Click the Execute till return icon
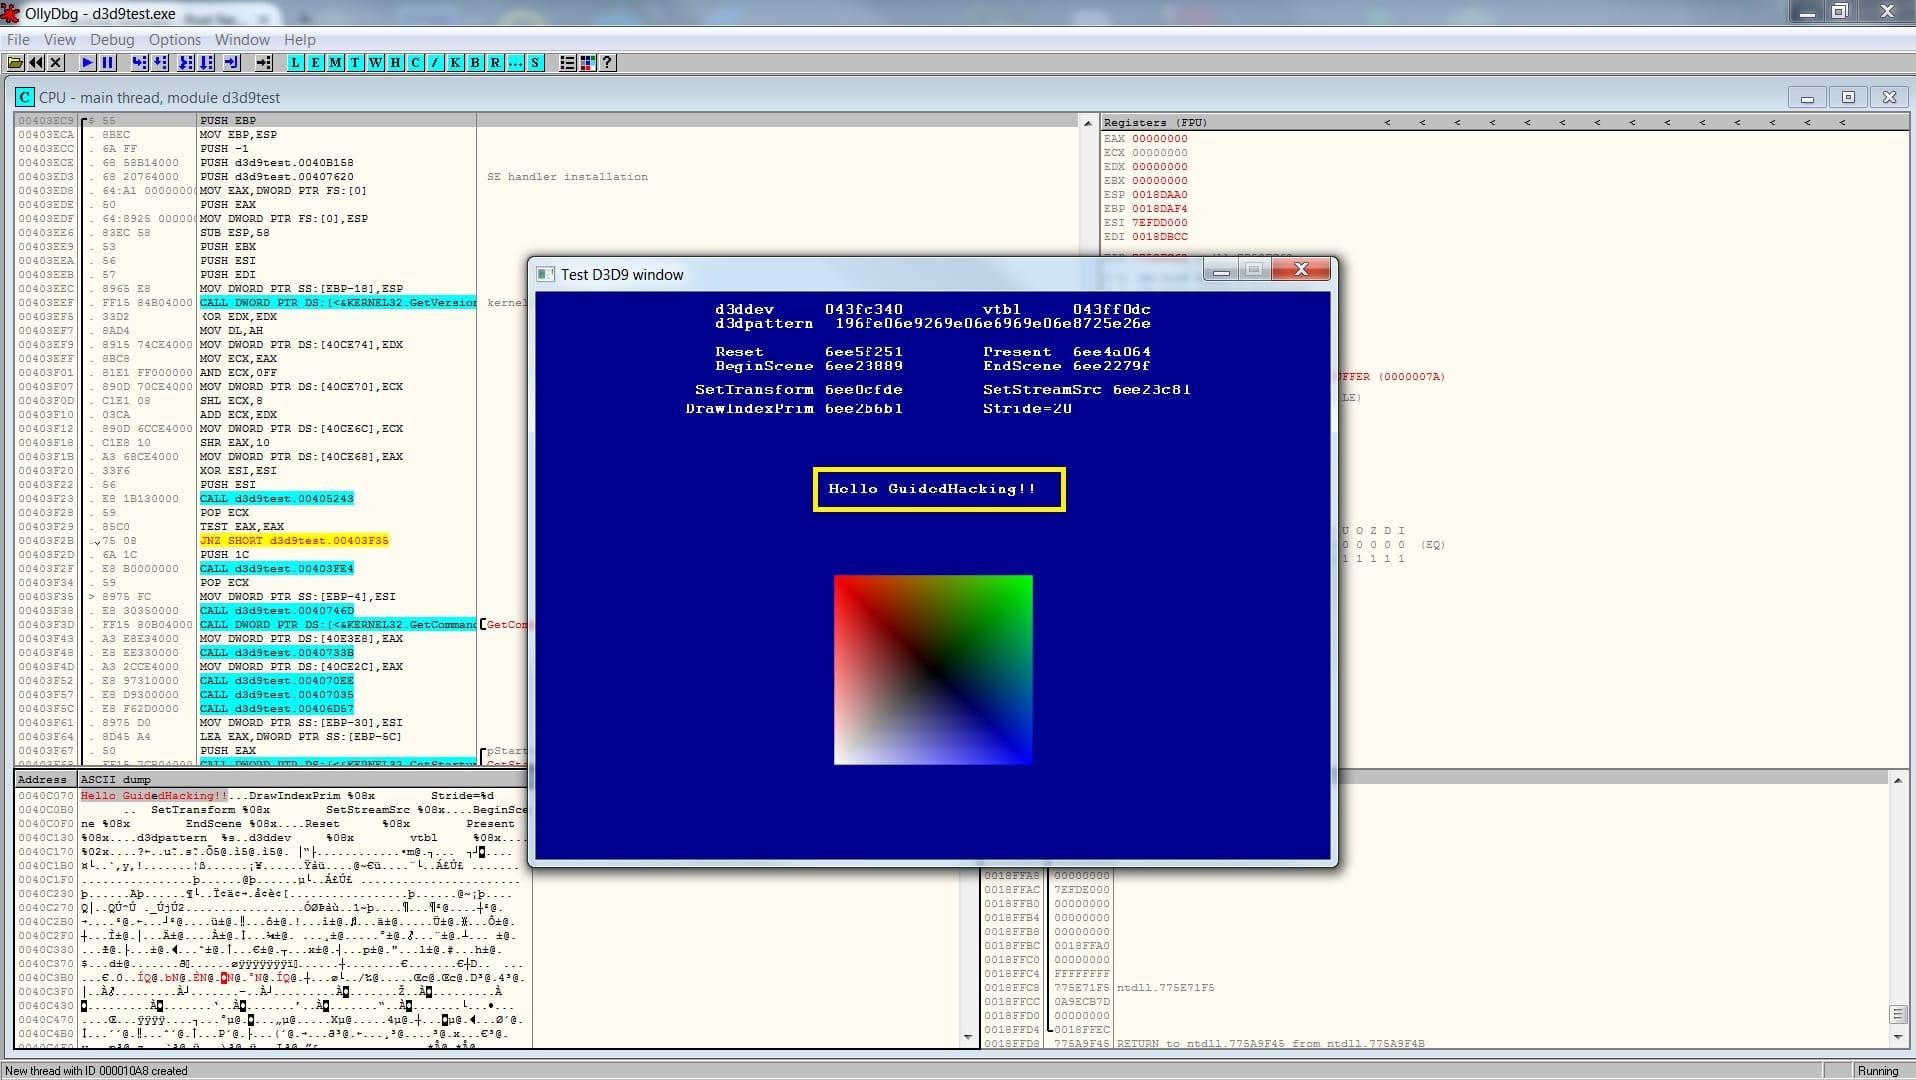The width and height of the screenshot is (1916, 1080). pyautogui.click(x=231, y=63)
